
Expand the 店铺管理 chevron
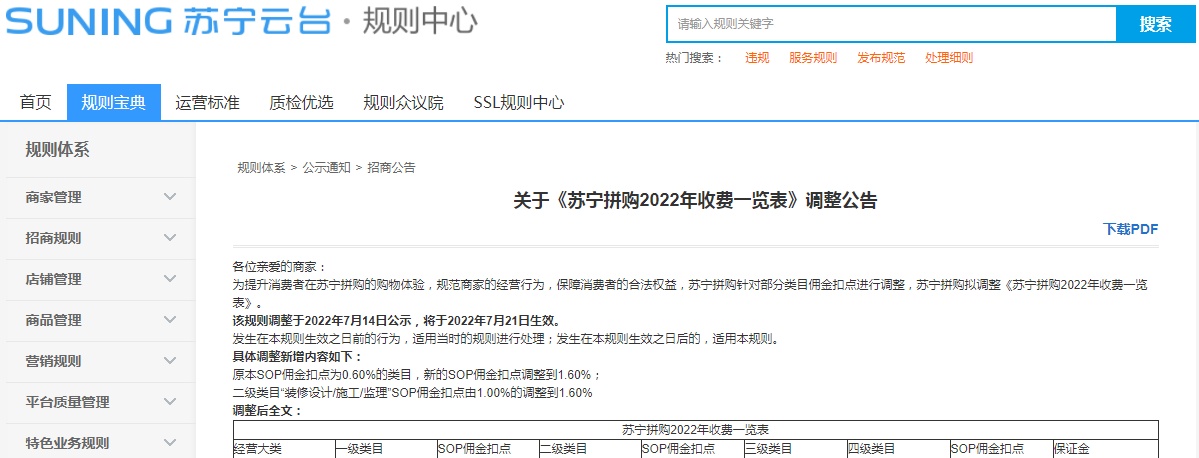[171, 279]
